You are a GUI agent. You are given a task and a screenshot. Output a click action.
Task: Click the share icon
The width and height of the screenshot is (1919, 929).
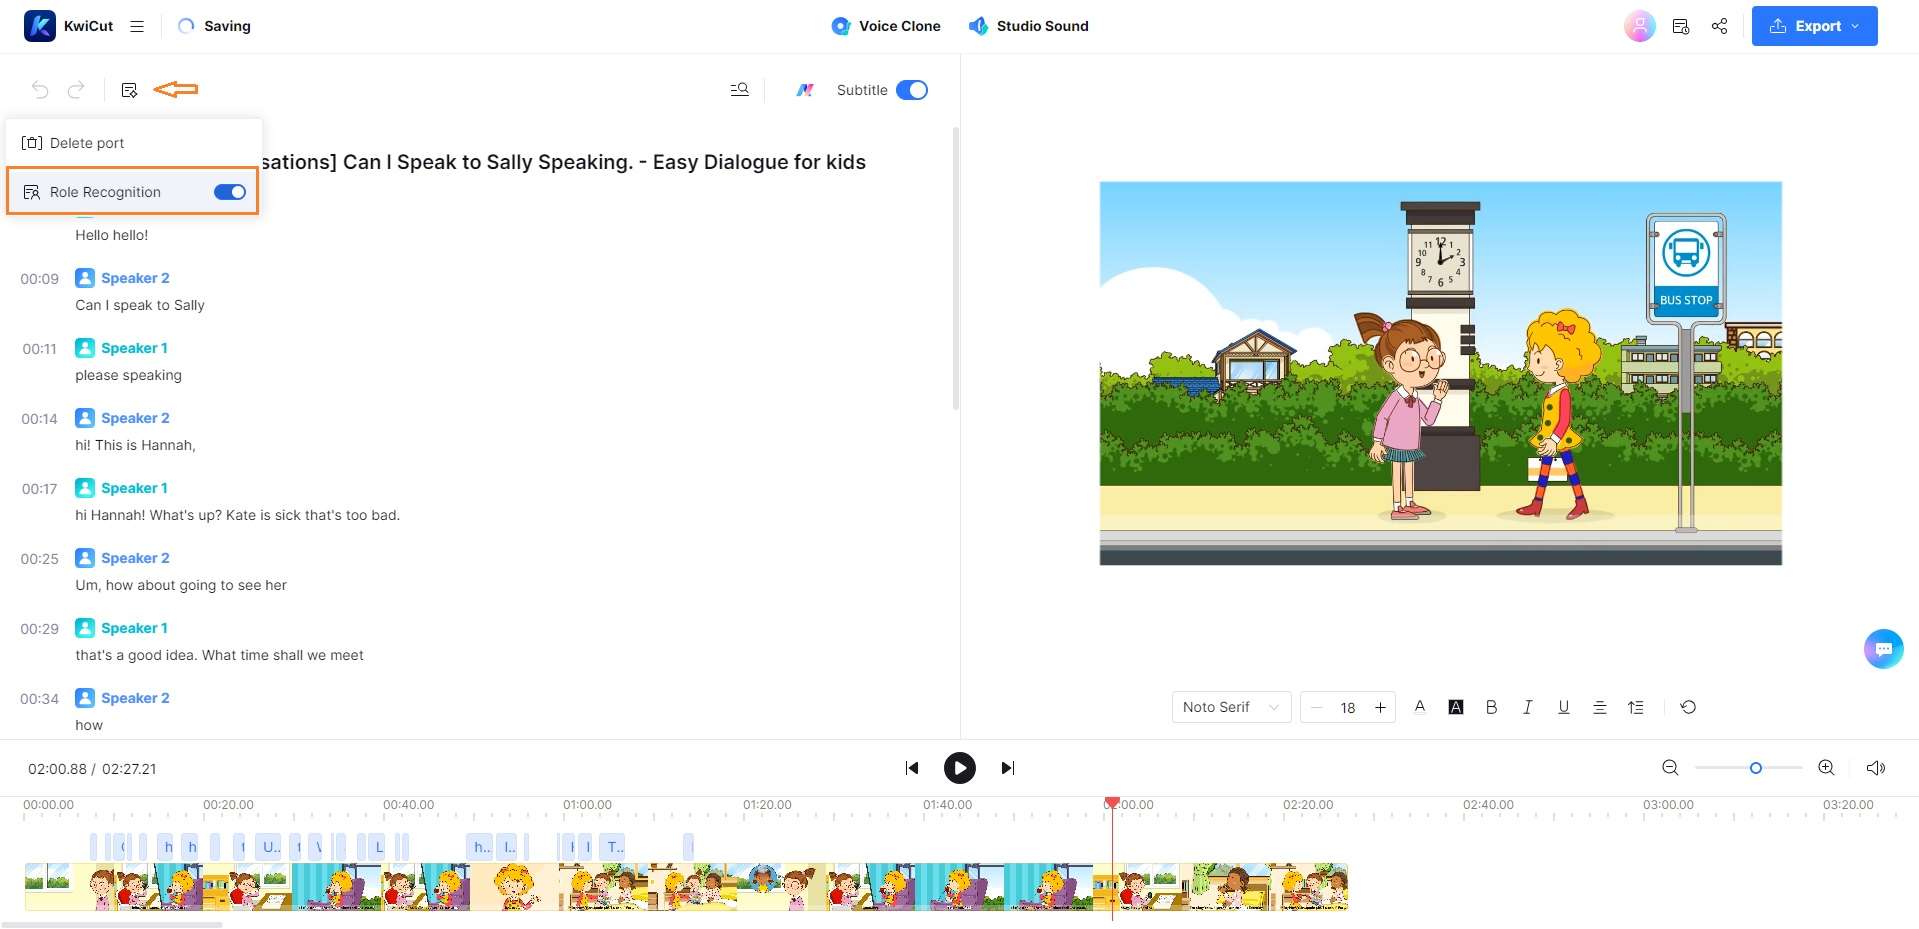coord(1720,26)
